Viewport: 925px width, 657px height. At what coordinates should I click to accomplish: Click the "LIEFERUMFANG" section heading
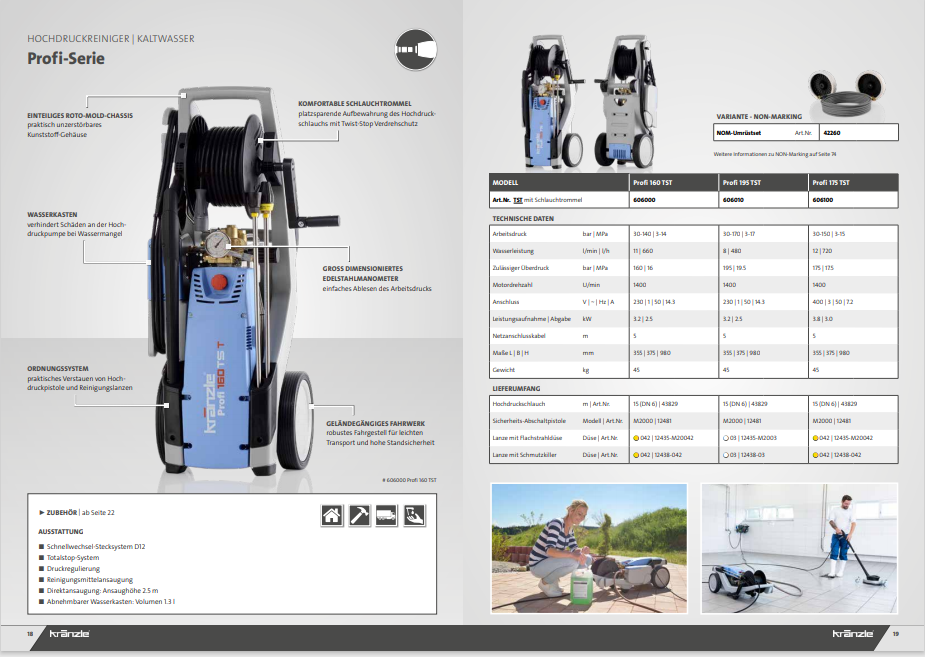516,389
